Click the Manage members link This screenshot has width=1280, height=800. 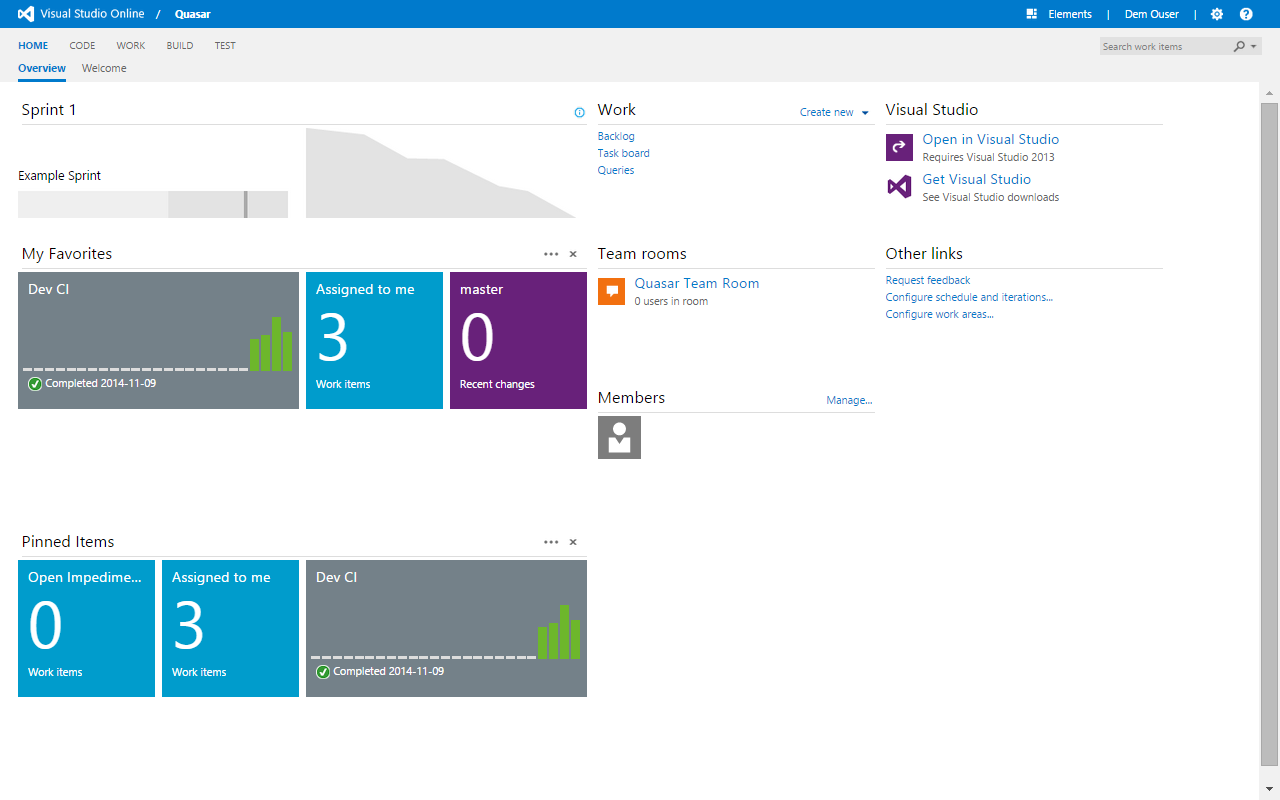pos(849,400)
